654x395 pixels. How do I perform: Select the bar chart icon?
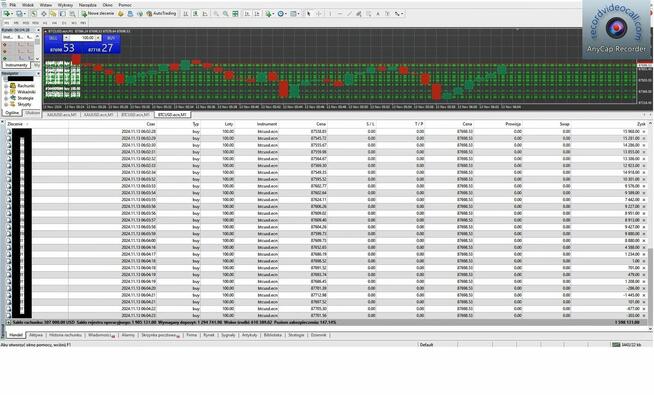[x=186, y=14]
